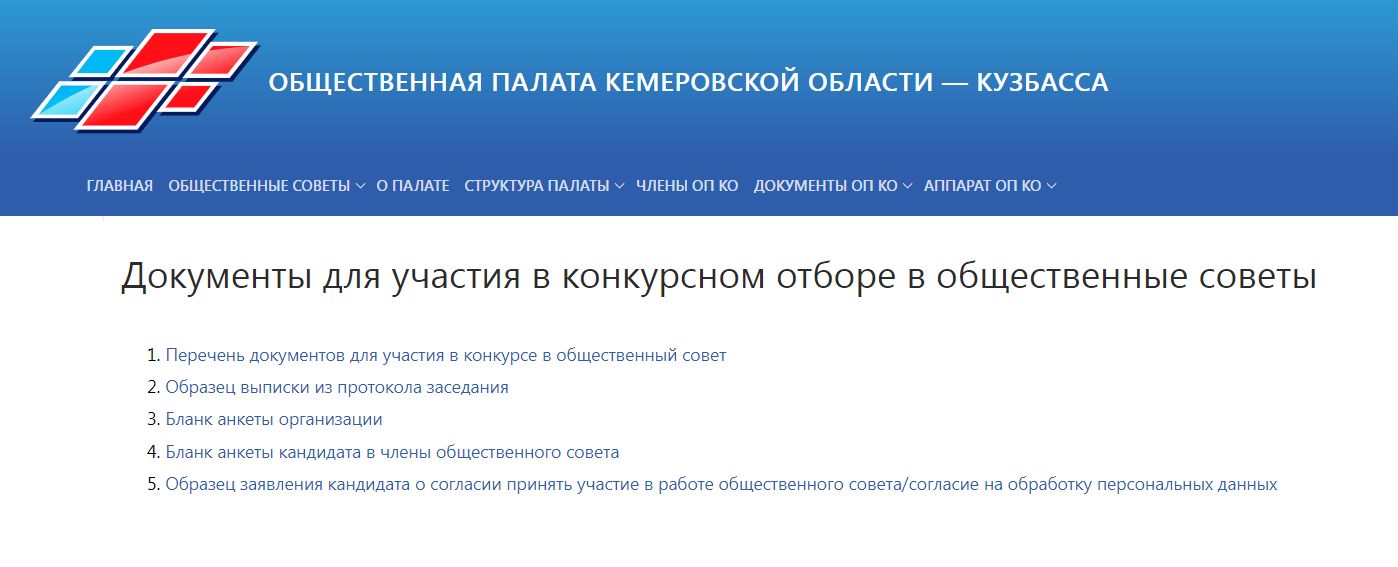The width and height of the screenshot is (1398, 567).
Task: Click heading Документы для участия в конкурсном отборе
Action: coord(718,276)
